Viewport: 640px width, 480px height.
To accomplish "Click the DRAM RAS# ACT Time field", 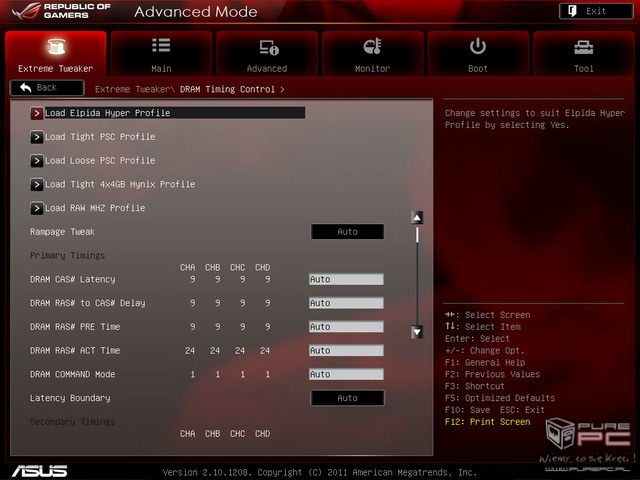I will 346,351.
